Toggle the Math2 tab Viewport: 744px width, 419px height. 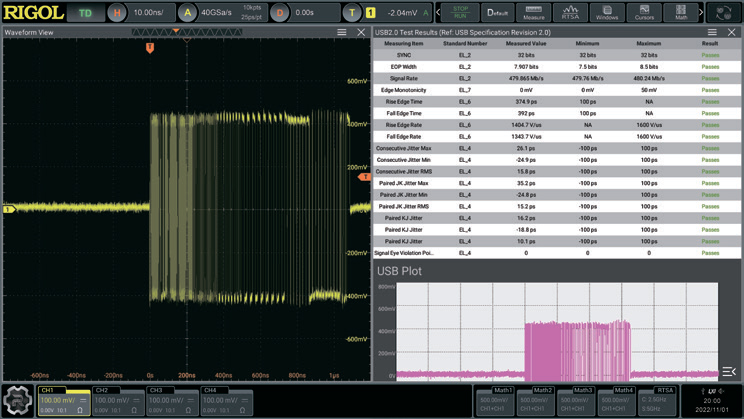click(534, 401)
